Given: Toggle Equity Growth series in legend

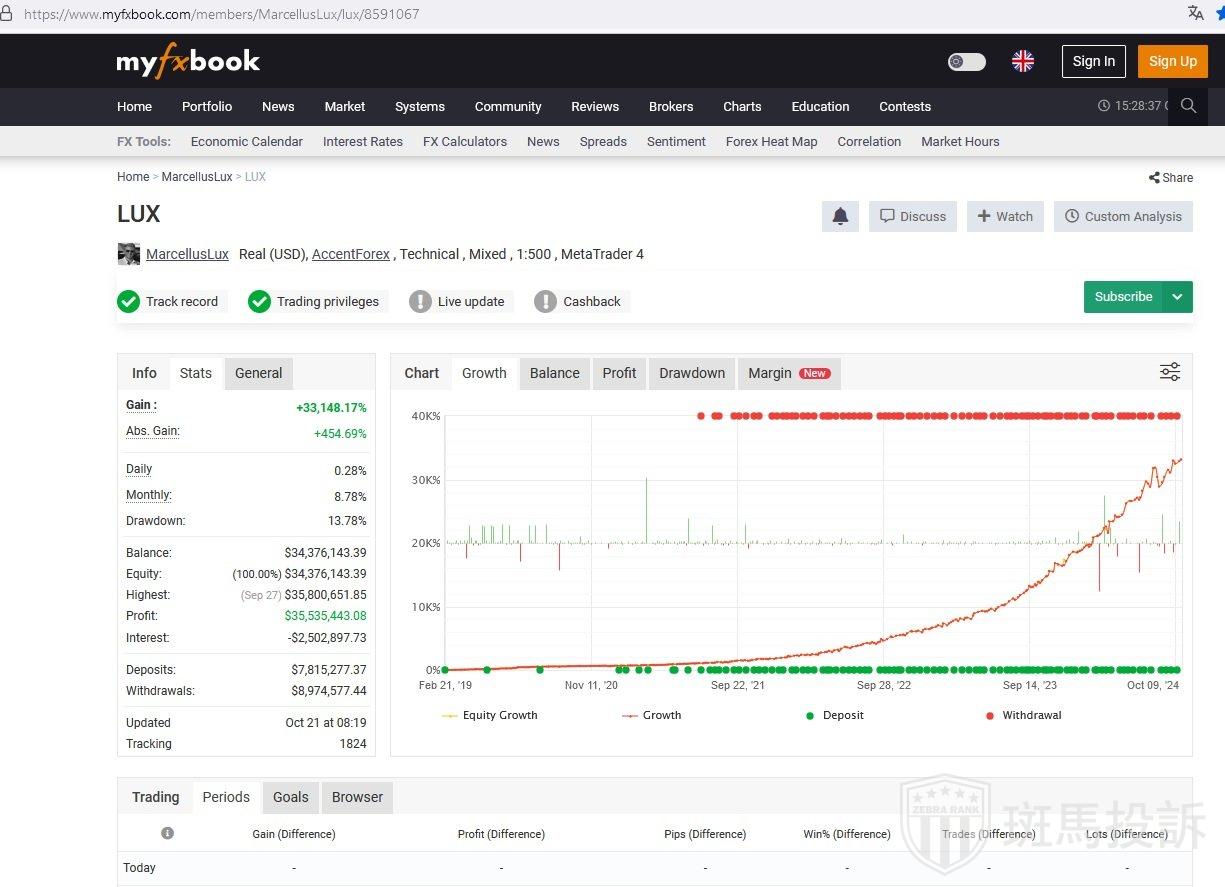Looking at the screenshot, I should tap(490, 715).
